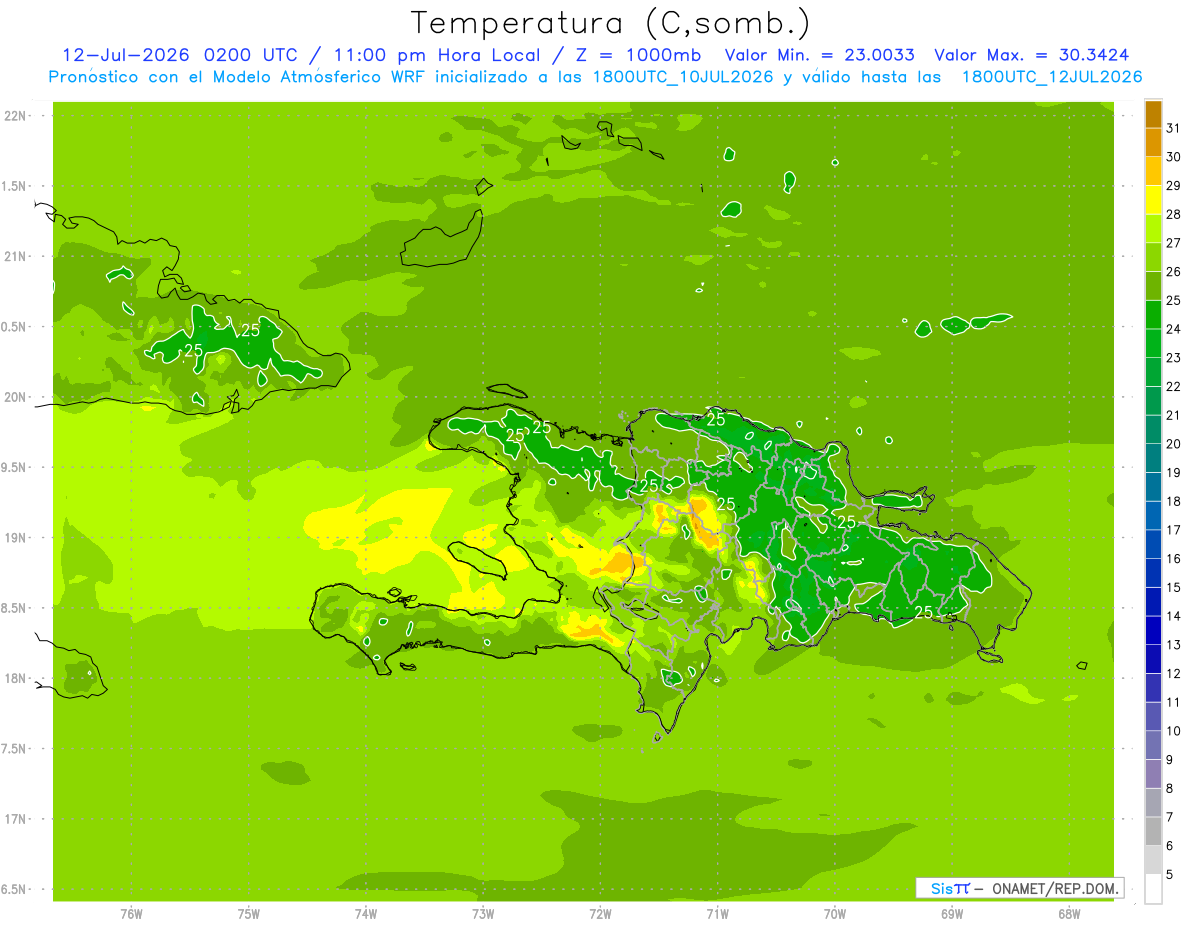Pick the colorbar segment between 20 and 21

pyautogui.click(x=1153, y=429)
